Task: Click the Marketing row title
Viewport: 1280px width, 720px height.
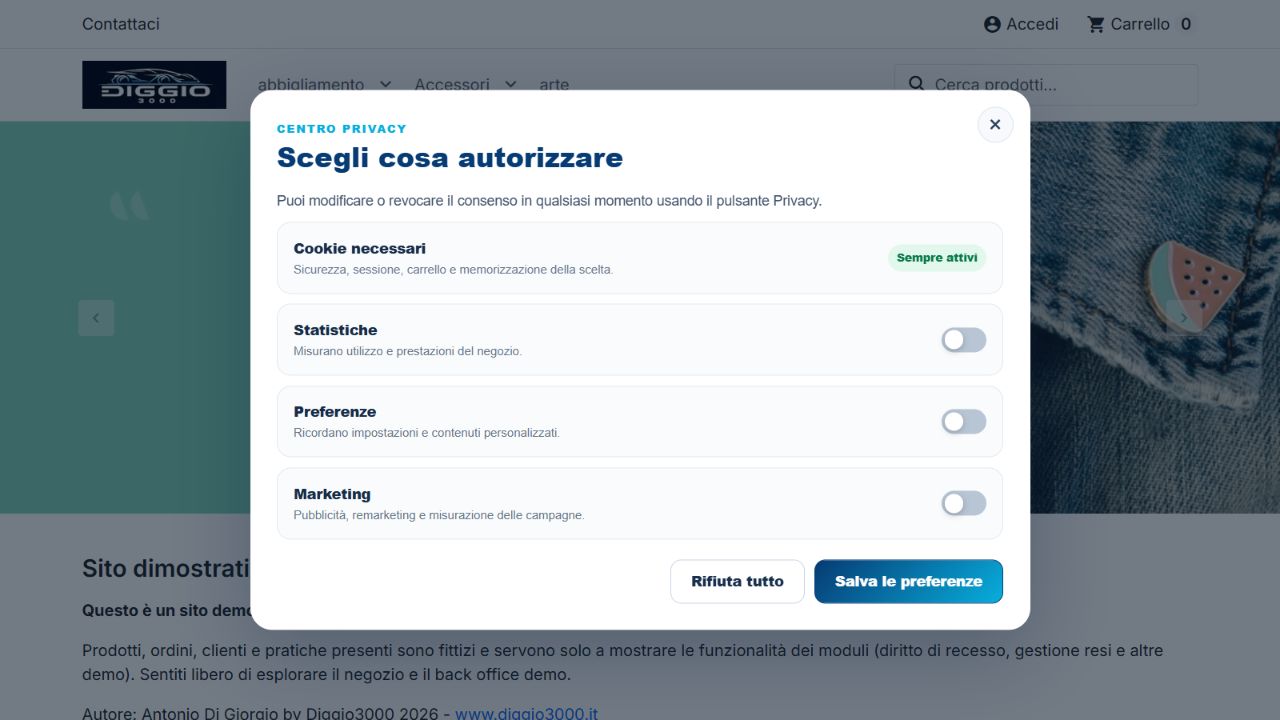Action: [332, 494]
